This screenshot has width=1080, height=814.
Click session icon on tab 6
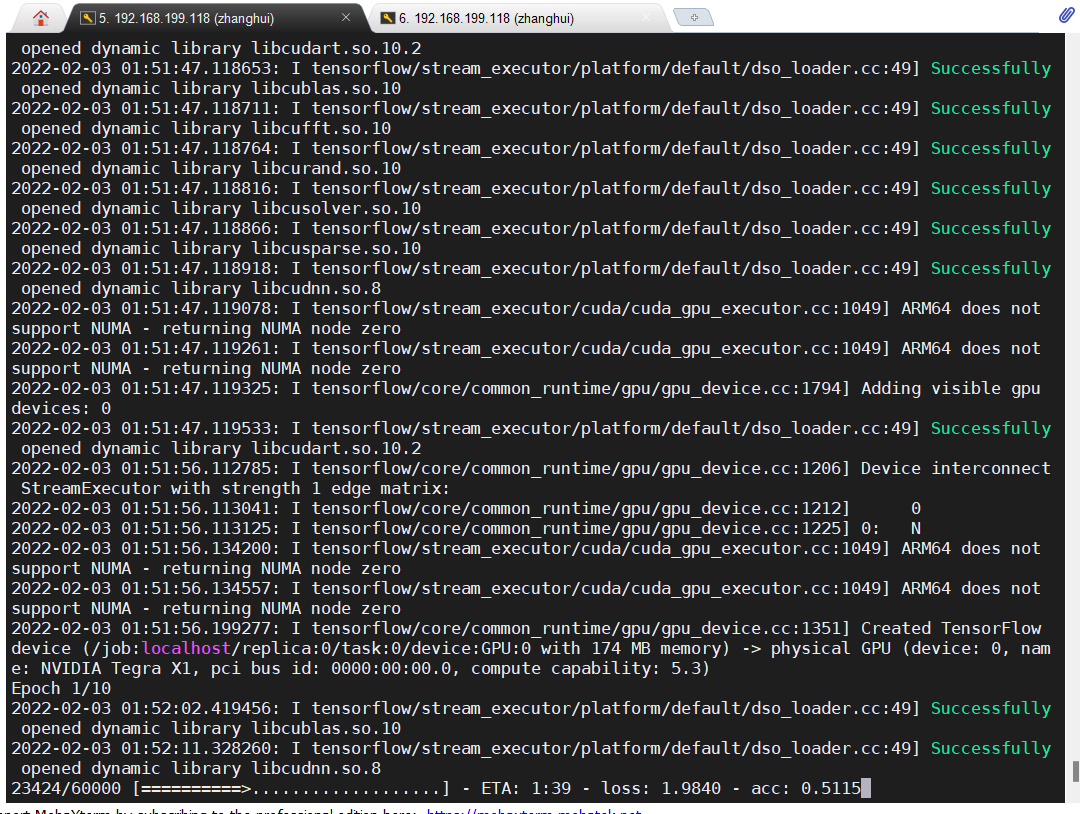click(388, 18)
